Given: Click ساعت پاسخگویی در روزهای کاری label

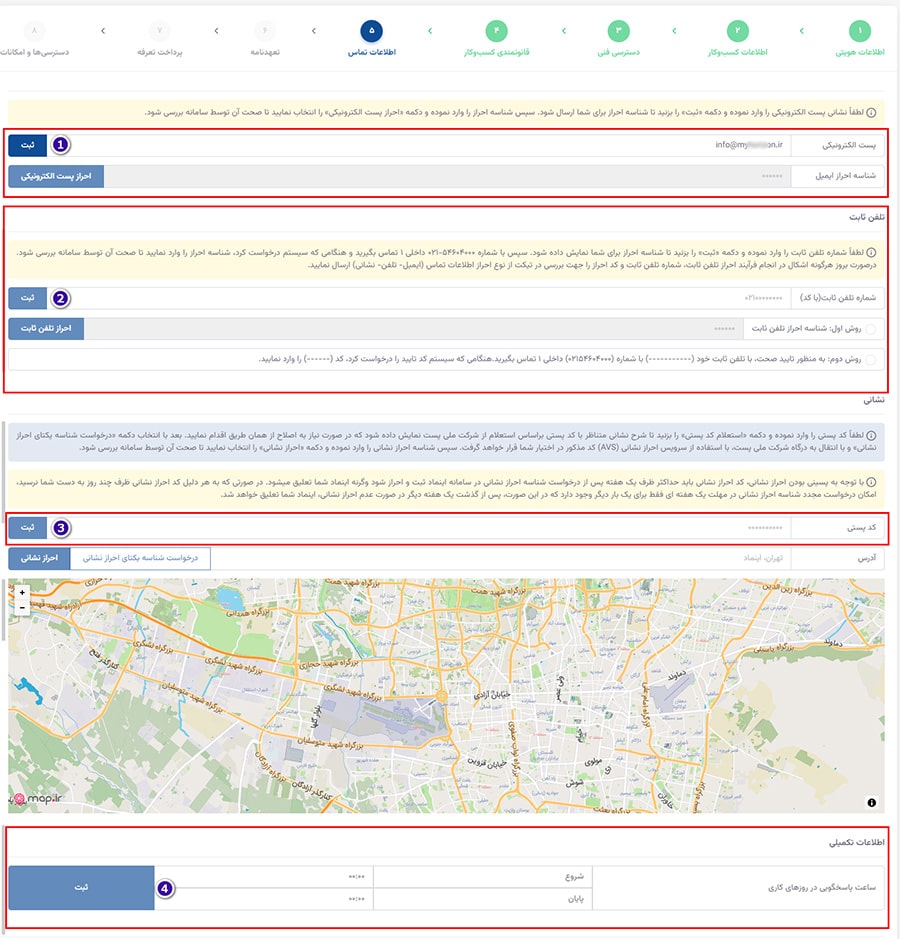Looking at the screenshot, I should tap(822, 887).
